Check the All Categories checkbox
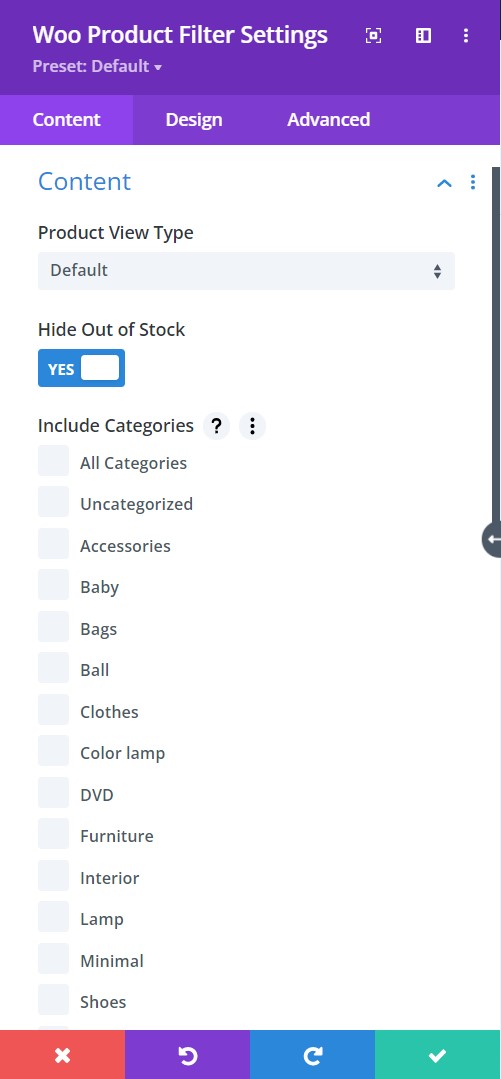This screenshot has width=501, height=1079. click(54, 461)
